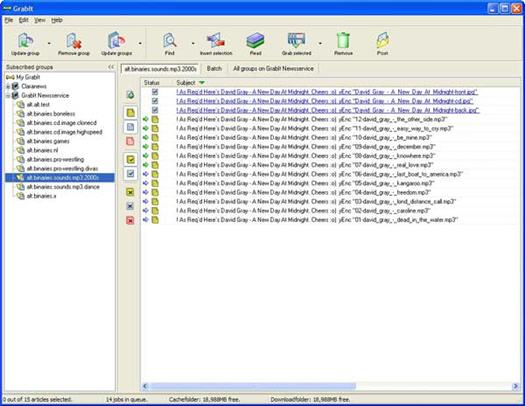Click yellow file icon of 12-david_gray the_other_side row
This screenshot has width=525, height=406.
(x=155, y=119)
